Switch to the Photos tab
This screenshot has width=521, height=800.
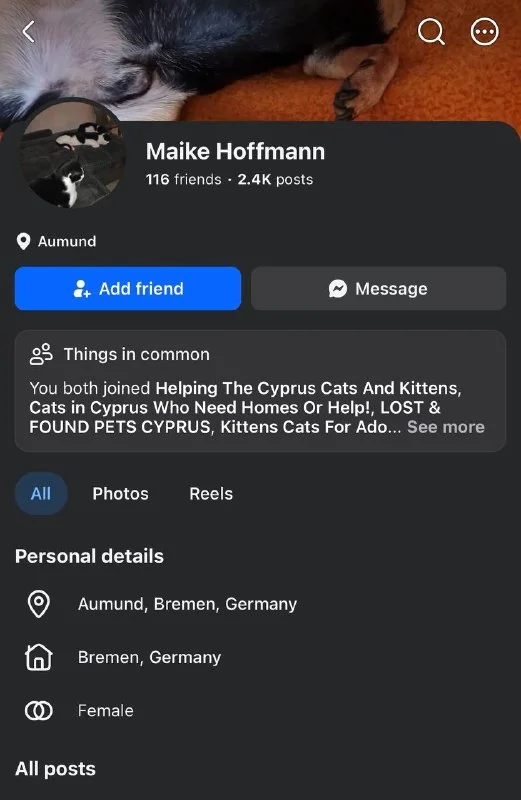click(120, 493)
